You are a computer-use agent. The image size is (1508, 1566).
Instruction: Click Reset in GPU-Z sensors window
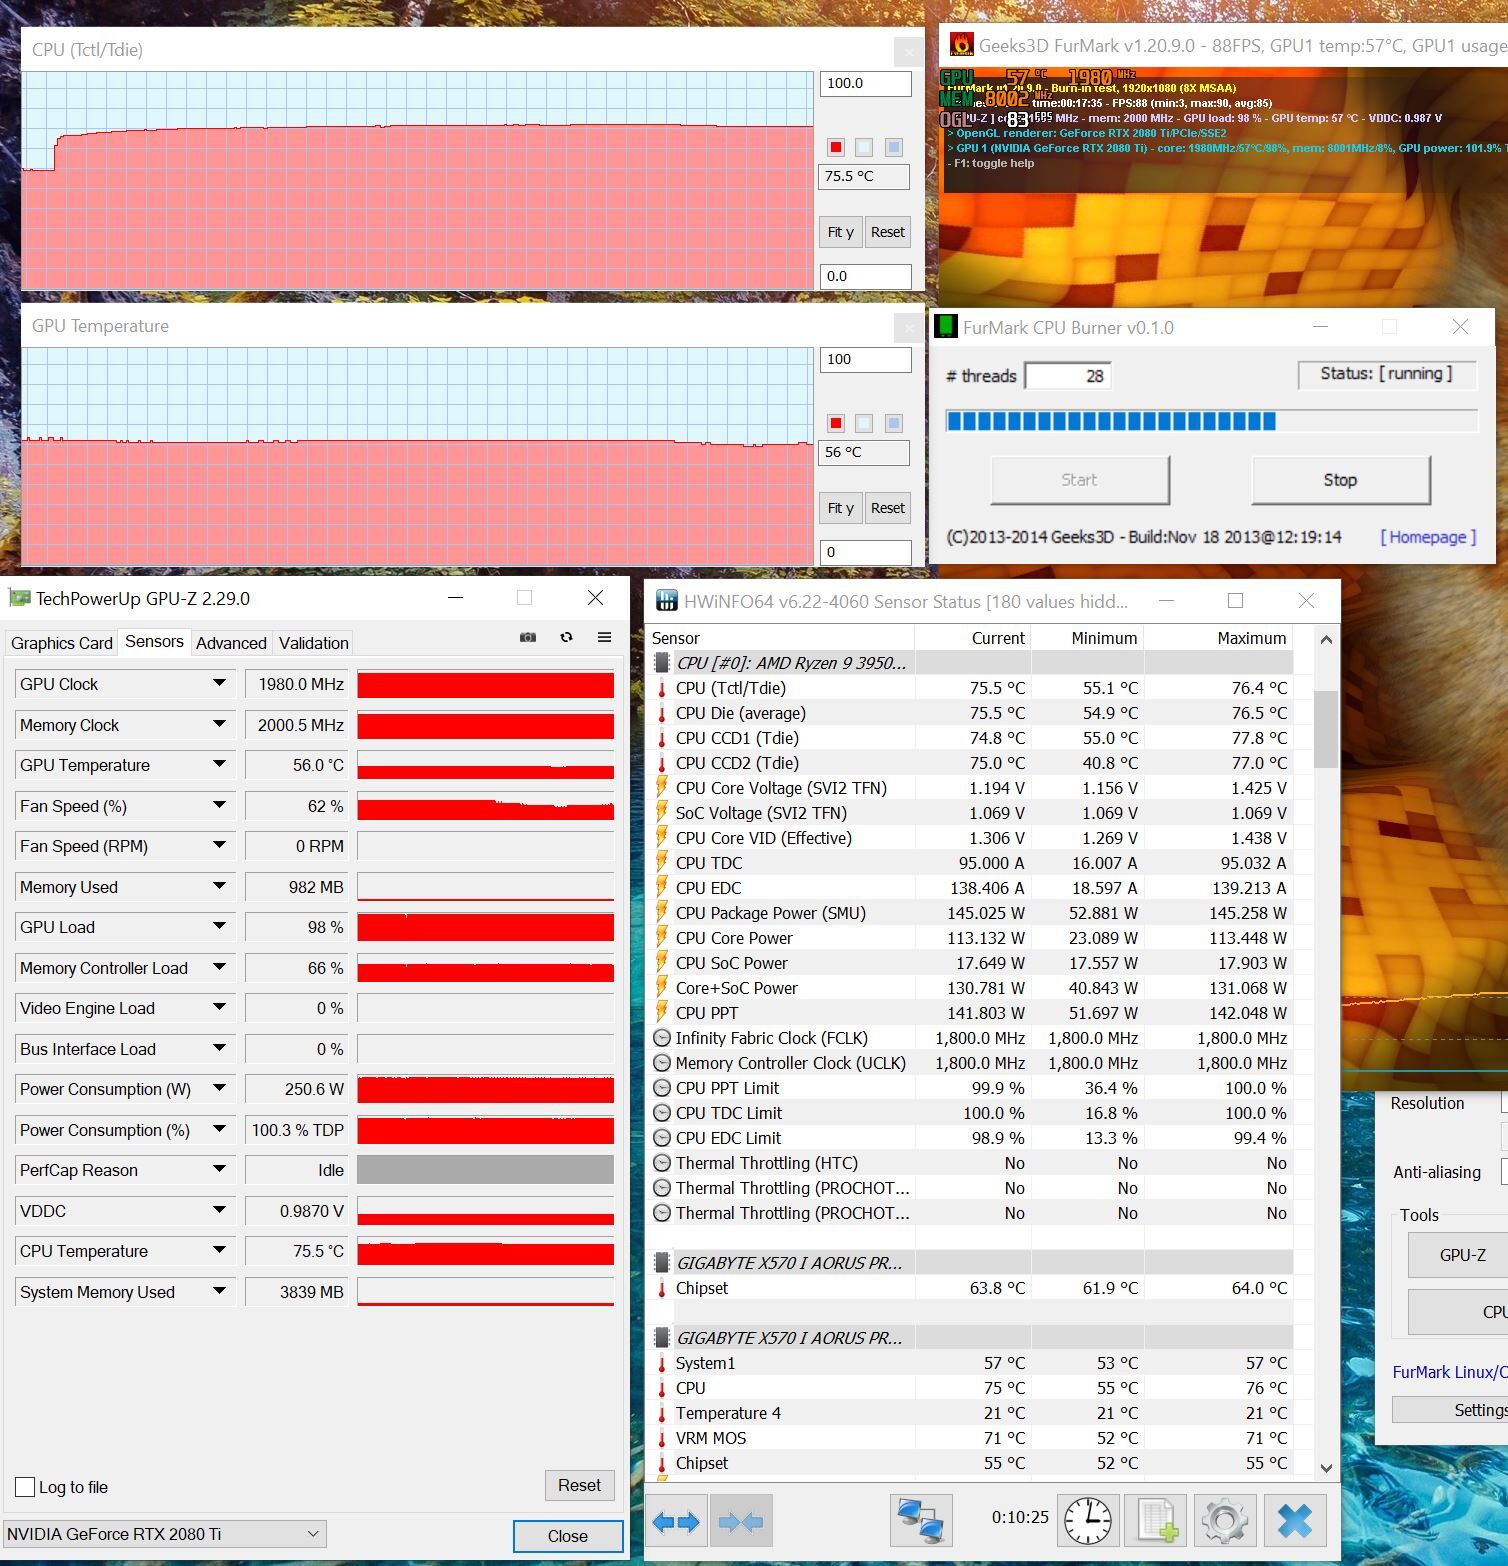click(x=579, y=1485)
